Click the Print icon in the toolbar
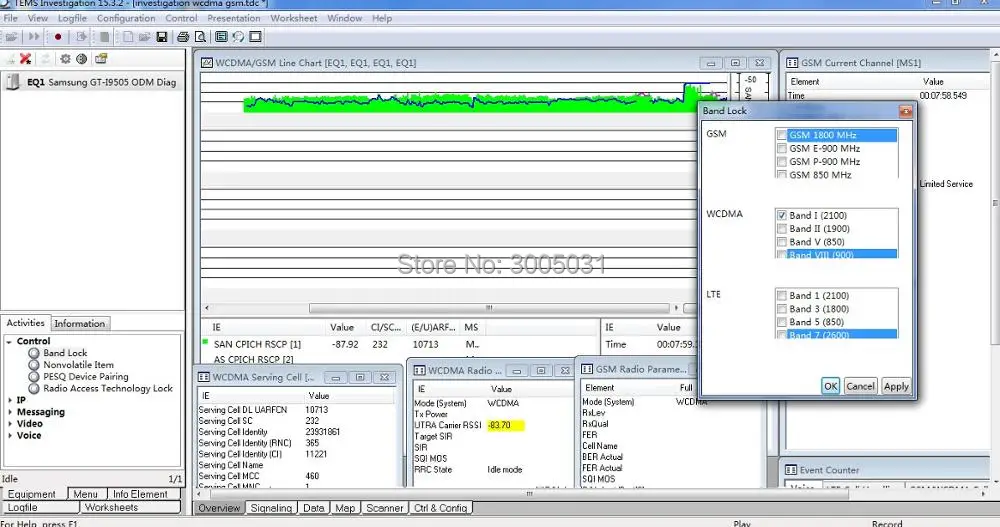This screenshot has width=1000, height=527. pos(183,37)
